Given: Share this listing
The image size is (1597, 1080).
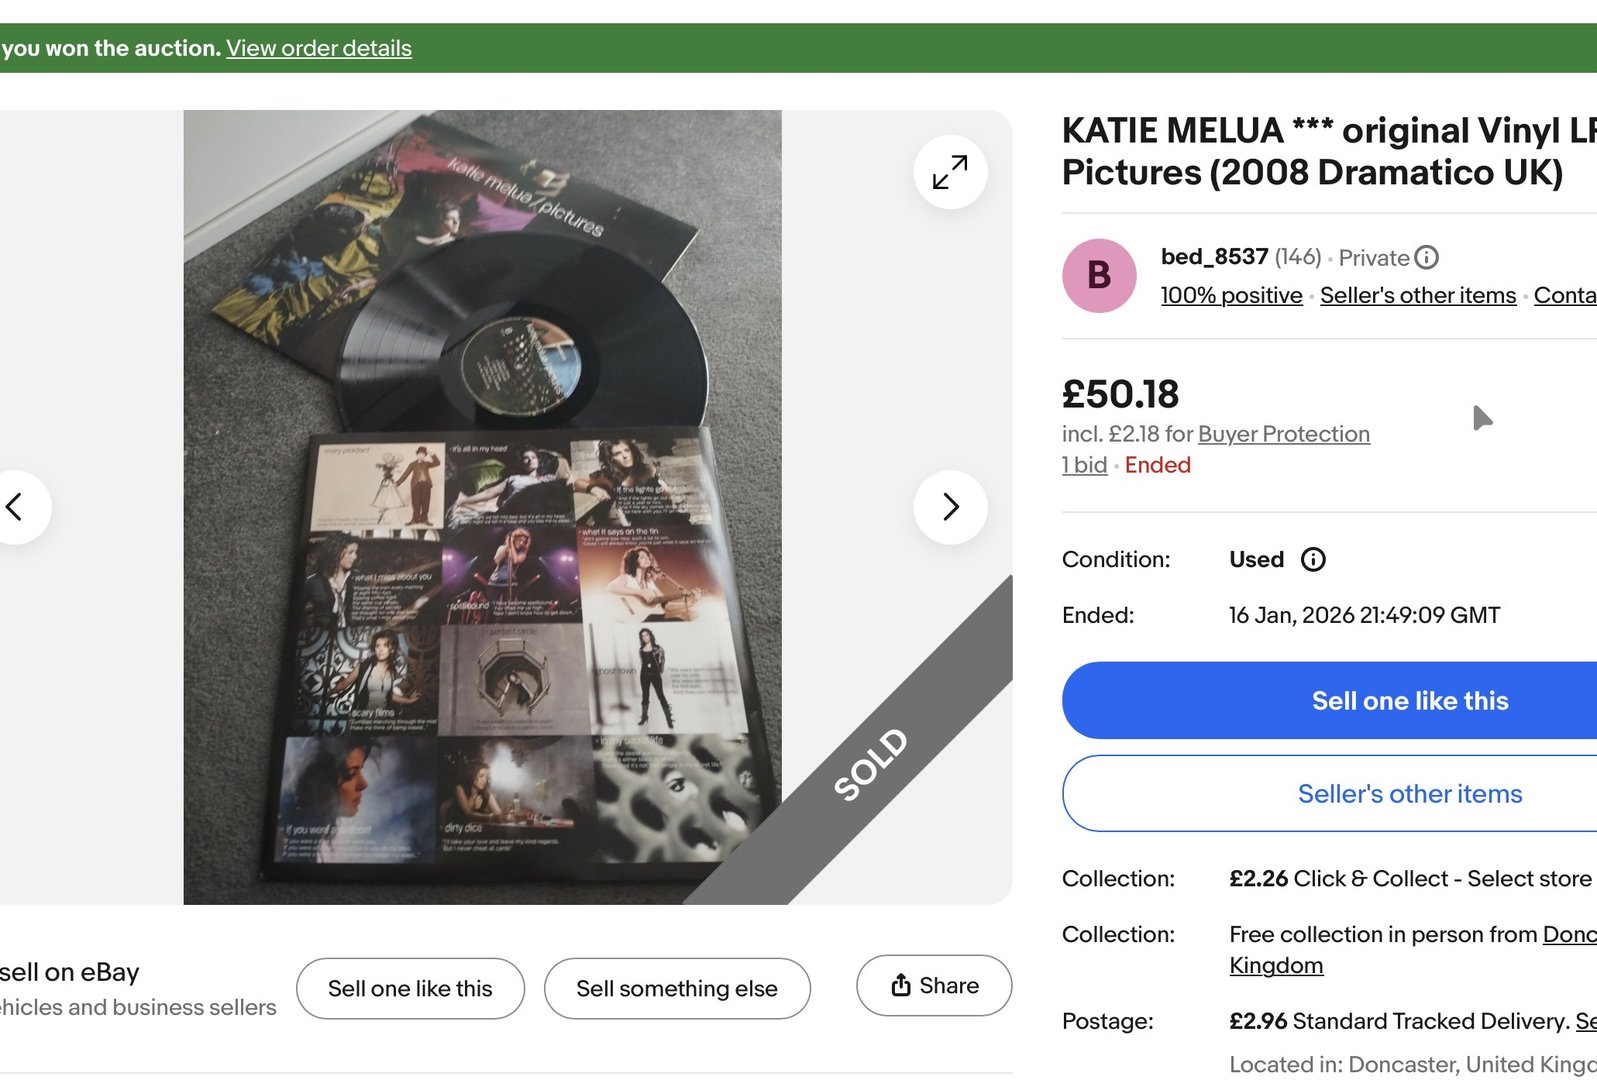Looking at the screenshot, I should [934, 986].
